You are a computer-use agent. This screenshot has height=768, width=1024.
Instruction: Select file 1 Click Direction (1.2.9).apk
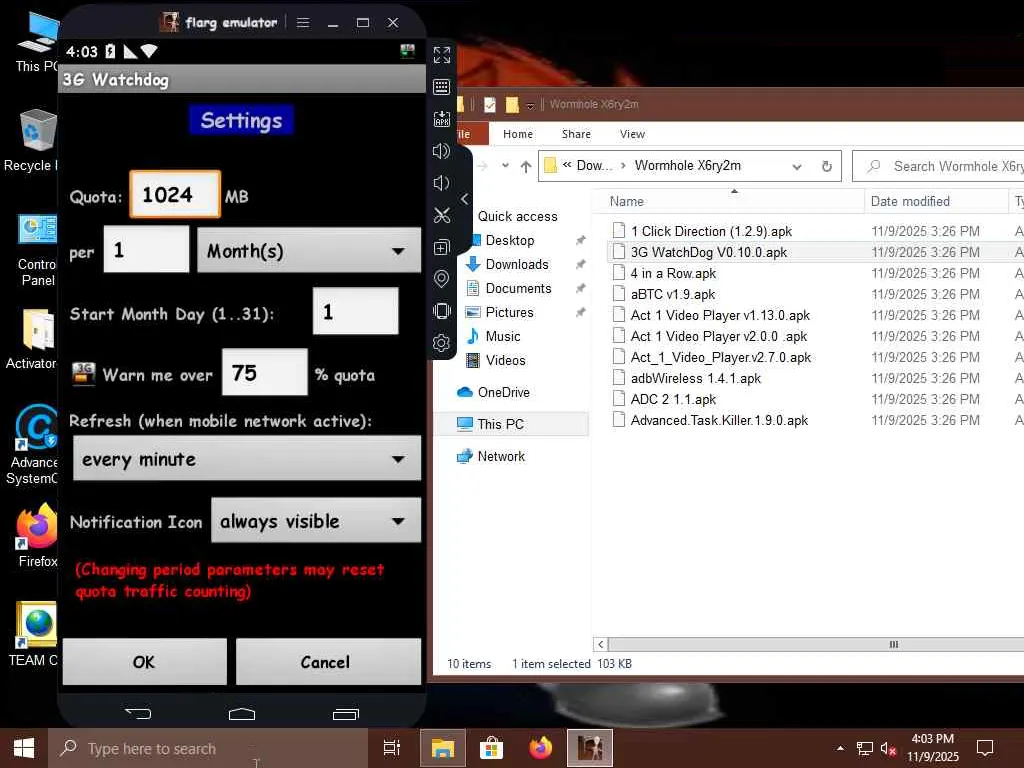pos(711,231)
